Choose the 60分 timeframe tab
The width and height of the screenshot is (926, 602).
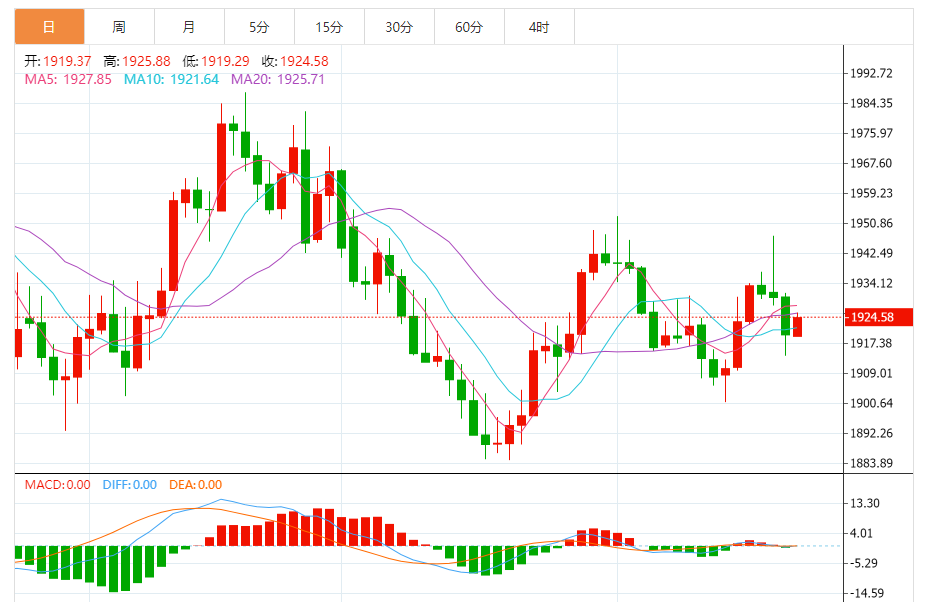point(469,27)
